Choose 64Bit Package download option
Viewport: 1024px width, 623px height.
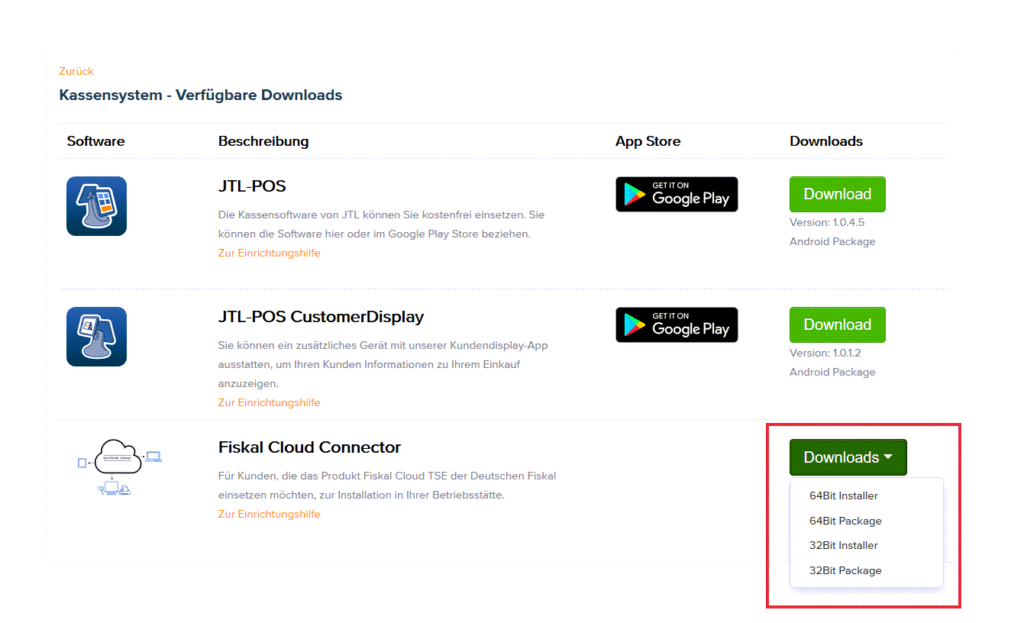847,520
